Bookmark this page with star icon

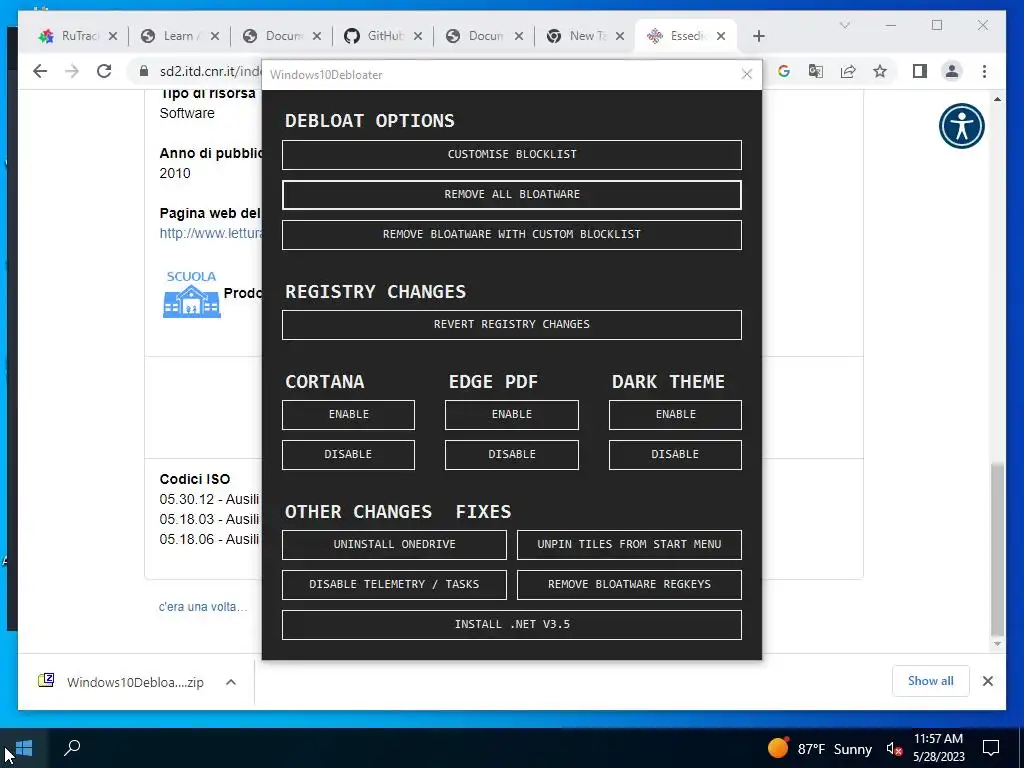[x=880, y=71]
